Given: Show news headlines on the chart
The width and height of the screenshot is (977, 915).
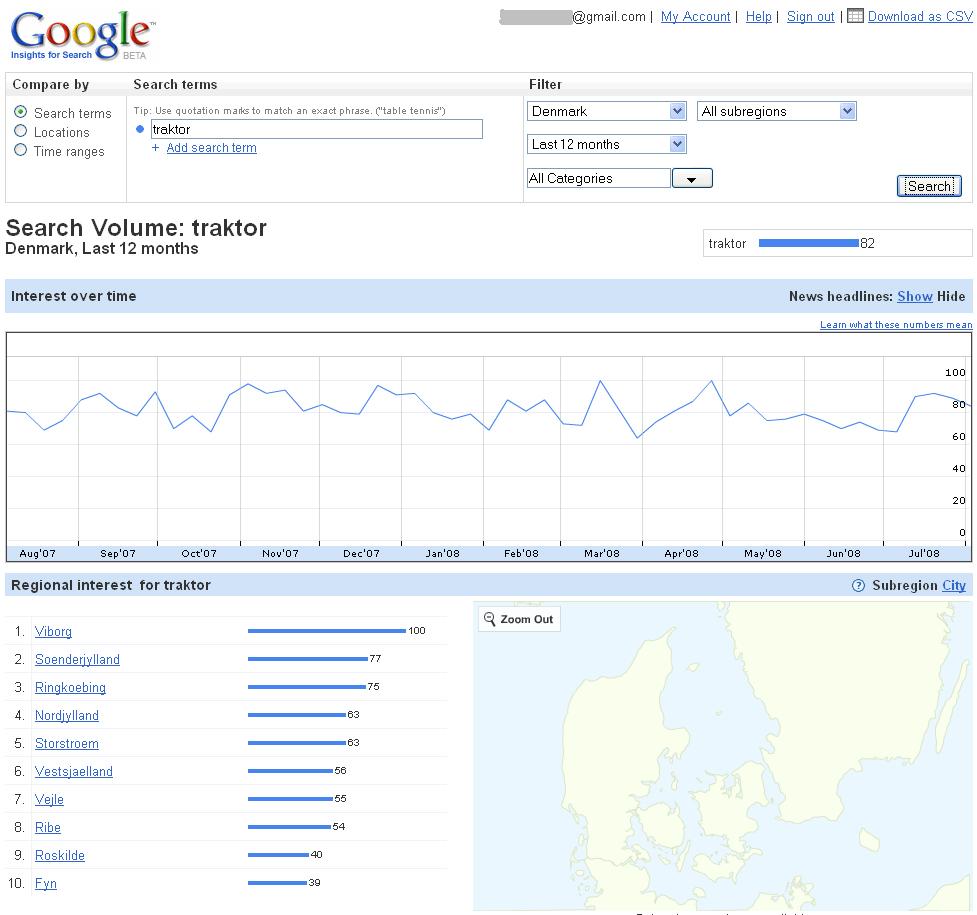Looking at the screenshot, I should [x=914, y=296].
